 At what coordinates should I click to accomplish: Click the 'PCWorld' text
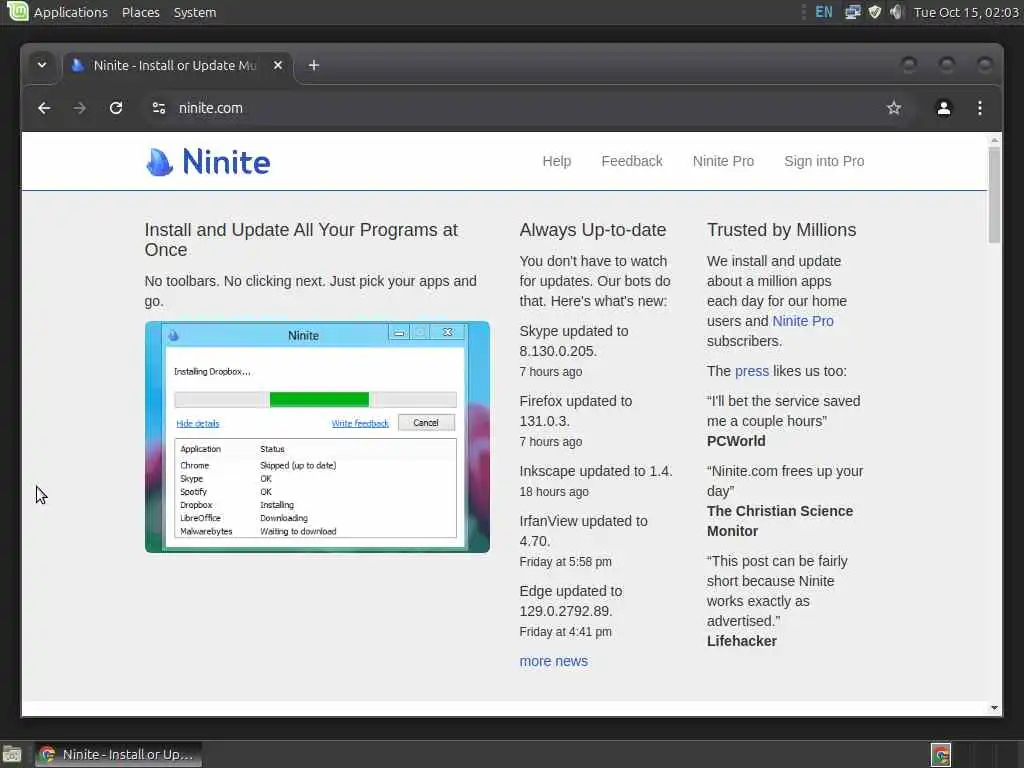736,441
